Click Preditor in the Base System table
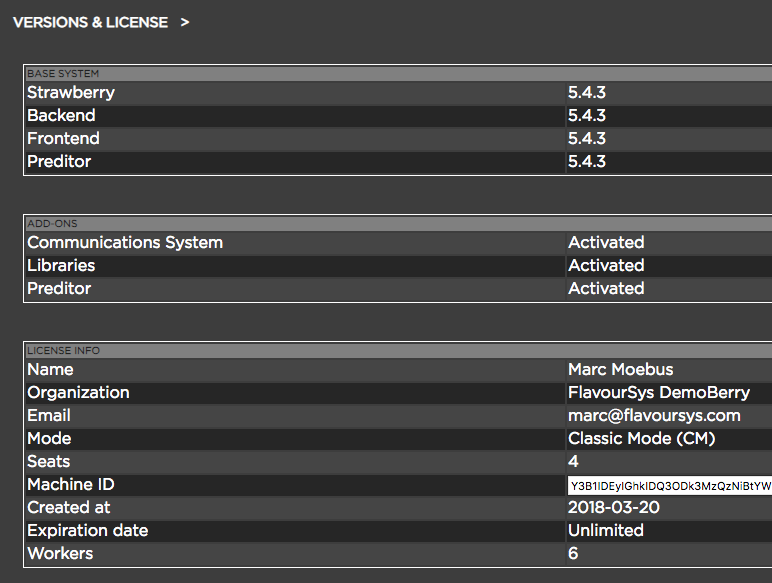Screen dimensions: 772x583 [x=59, y=162]
